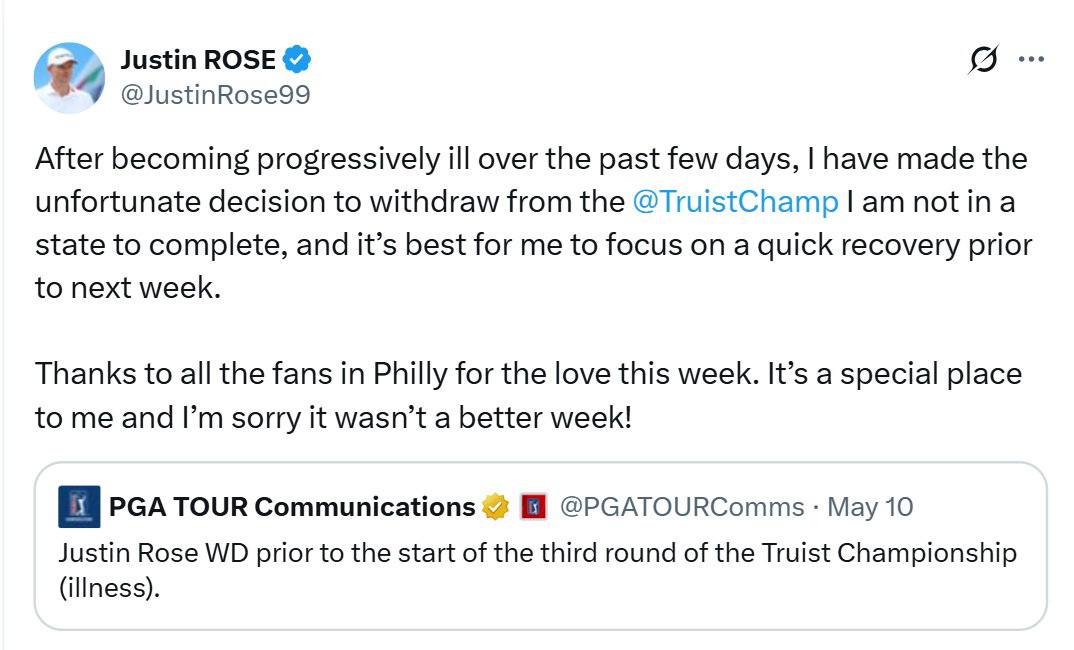Click the slashed-circle Grok logo at top right
Screen dimensions: 1074x650
pyautogui.click(x=985, y=60)
